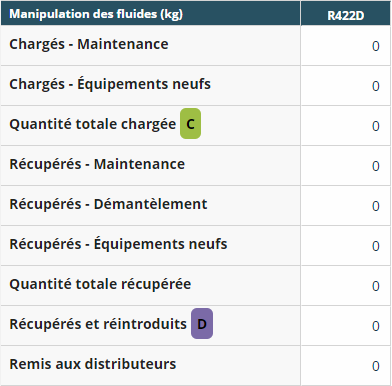The height and width of the screenshot is (386, 392).
Task: Select Récupérés - Équipements neufs label
Action: click(118, 244)
